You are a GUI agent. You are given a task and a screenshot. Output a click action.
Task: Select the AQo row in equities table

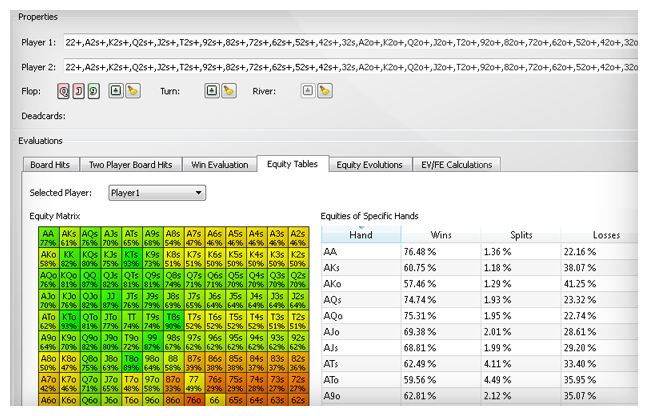479,316
